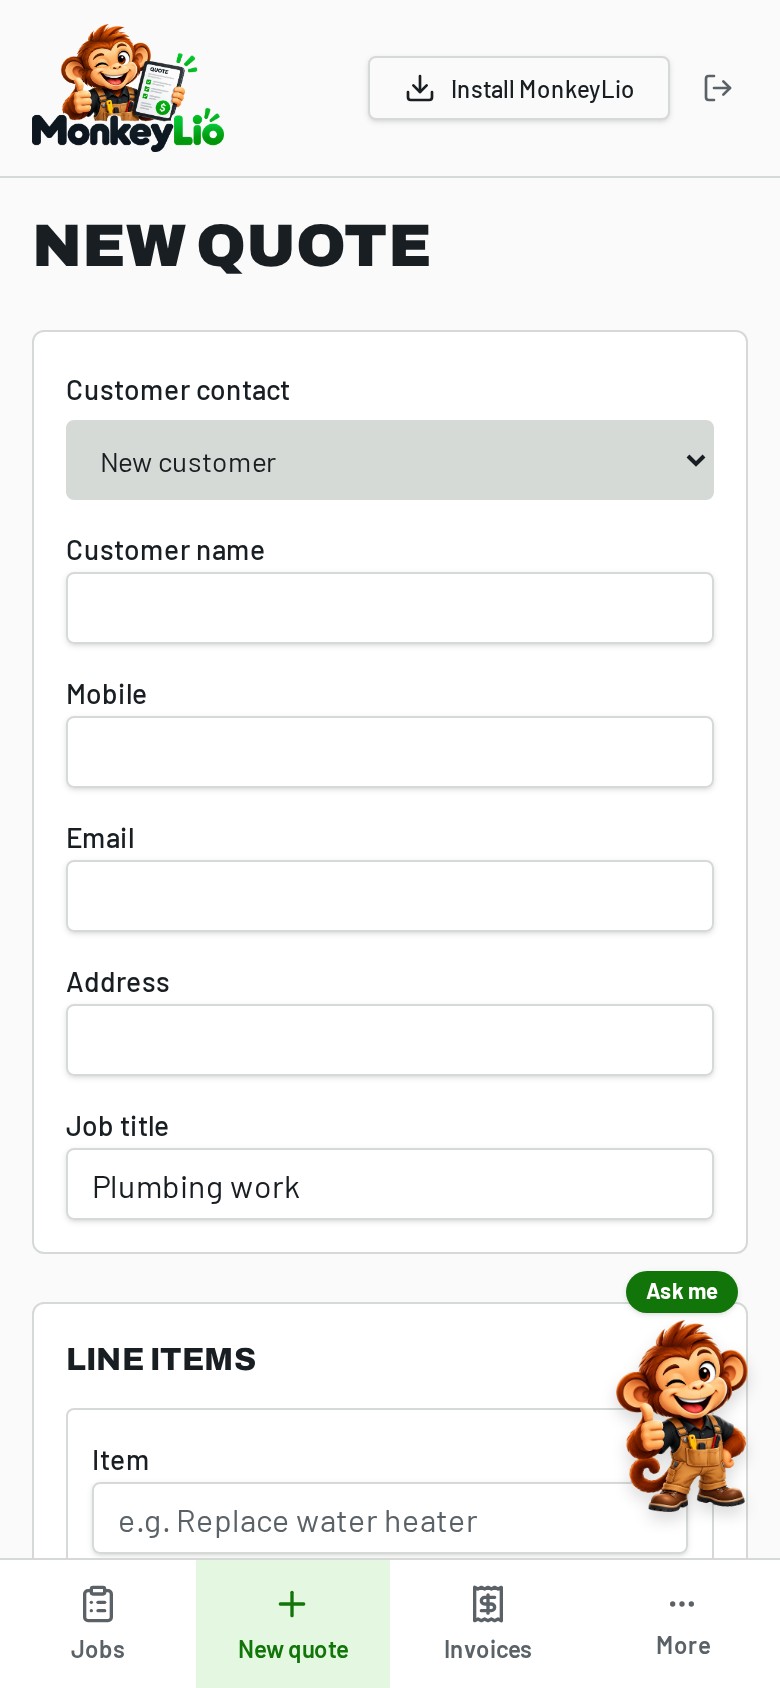Focus the Customer name field
This screenshot has width=780, height=1688.
point(390,608)
